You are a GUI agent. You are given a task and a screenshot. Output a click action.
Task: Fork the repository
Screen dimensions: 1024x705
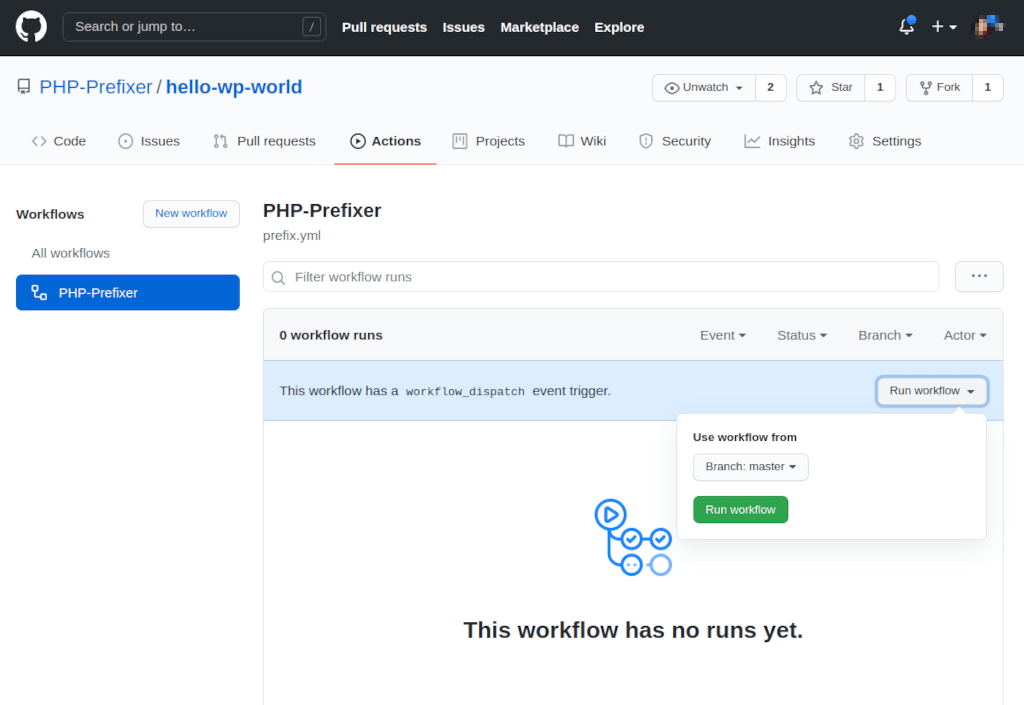click(939, 87)
